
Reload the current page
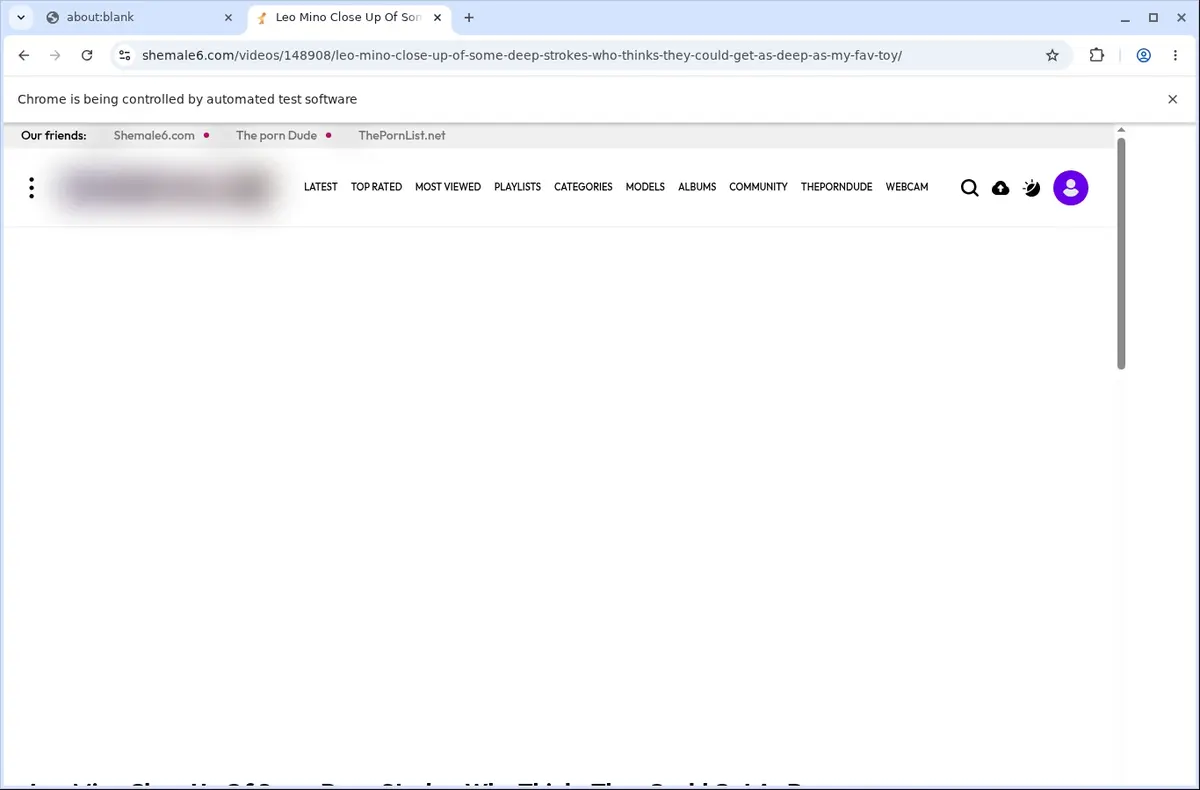pos(87,55)
